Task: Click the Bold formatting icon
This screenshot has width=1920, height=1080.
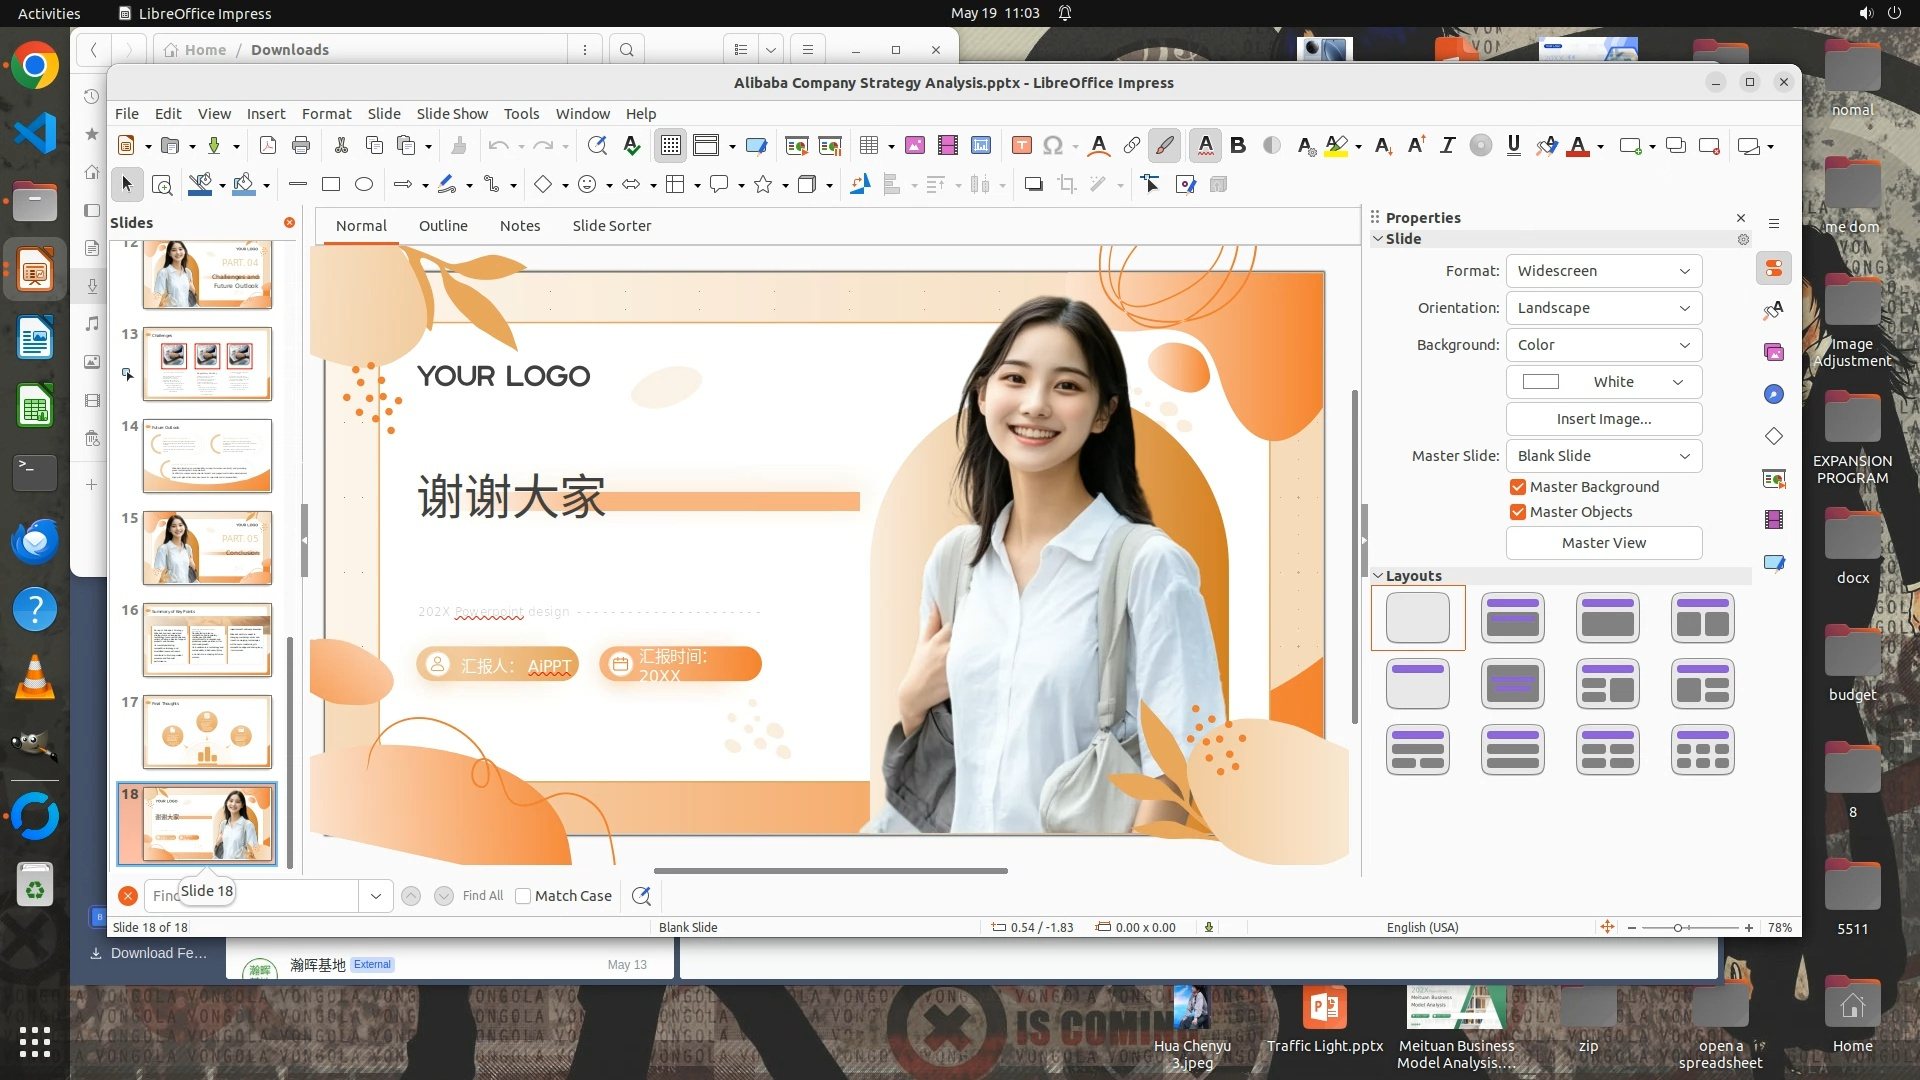Action: 1238,146
